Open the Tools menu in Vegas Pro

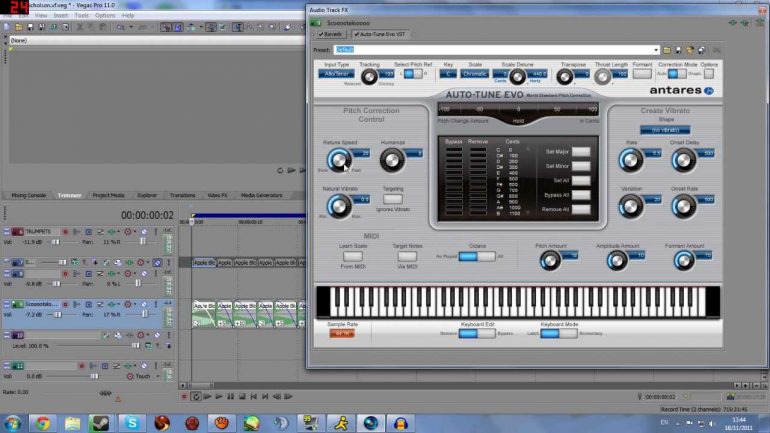[x=82, y=15]
